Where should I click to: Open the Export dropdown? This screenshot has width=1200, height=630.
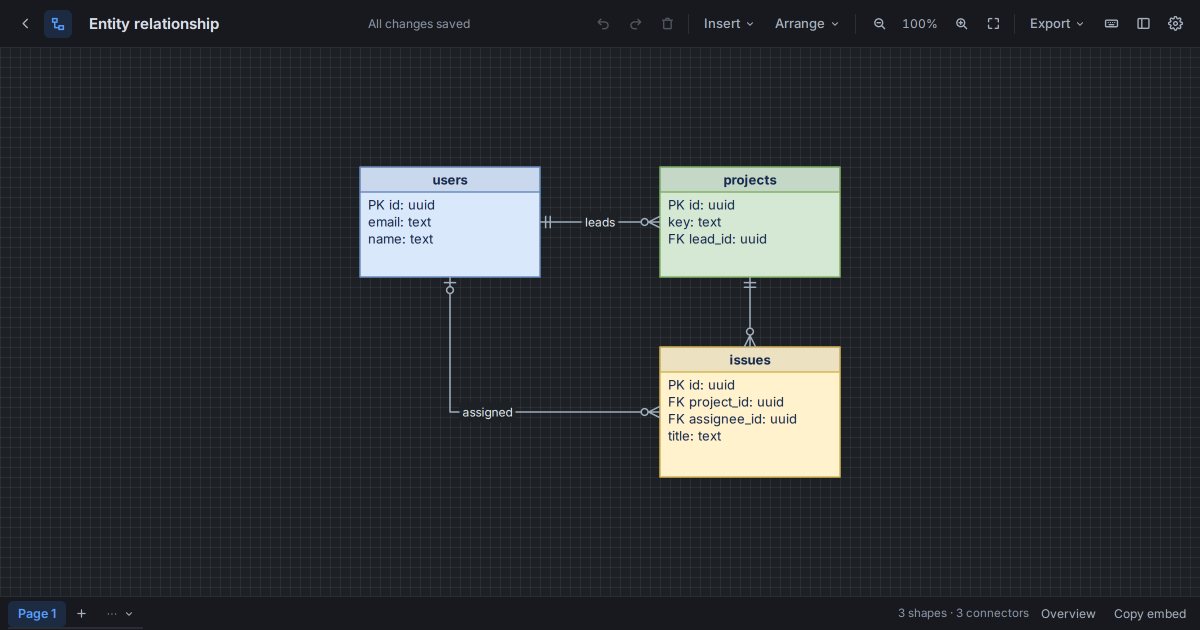pos(1057,24)
